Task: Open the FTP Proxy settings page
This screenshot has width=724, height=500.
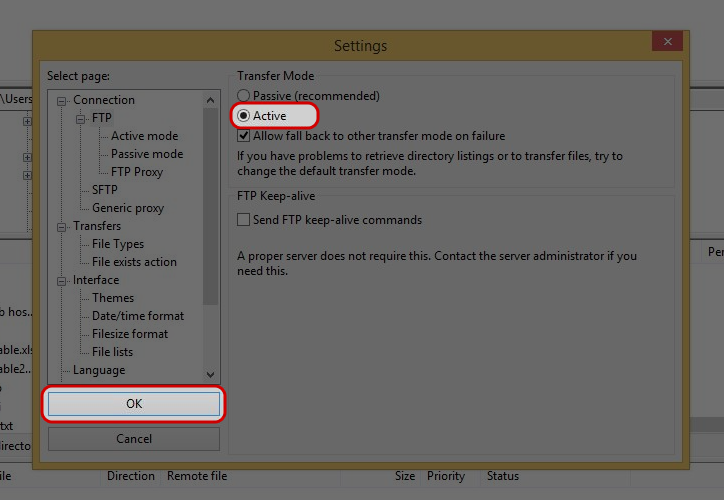Action: (137, 172)
